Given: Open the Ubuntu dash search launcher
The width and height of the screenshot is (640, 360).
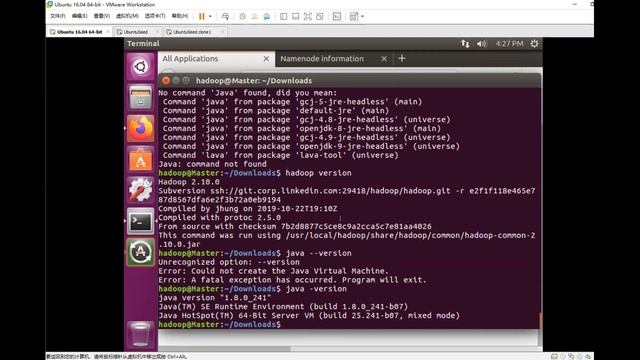Looking at the screenshot, I should [140, 67].
